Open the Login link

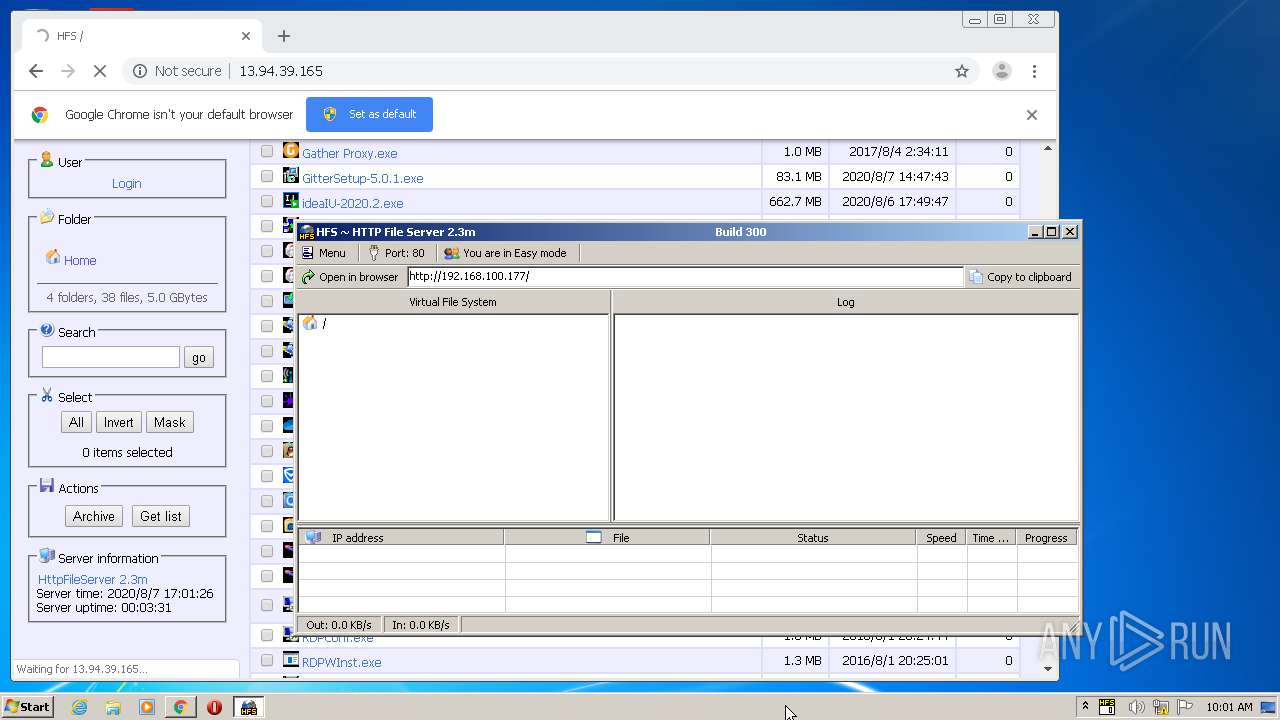pyautogui.click(x=126, y=183)
